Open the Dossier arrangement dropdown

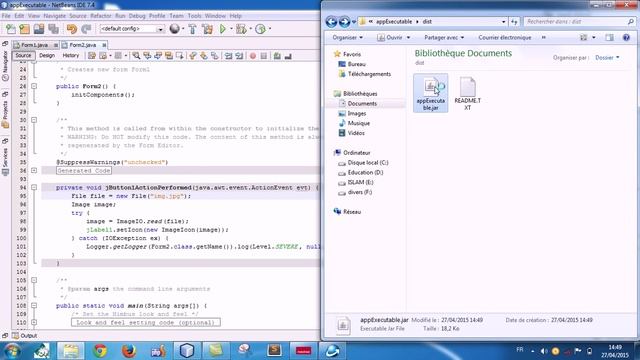point(607,58)
